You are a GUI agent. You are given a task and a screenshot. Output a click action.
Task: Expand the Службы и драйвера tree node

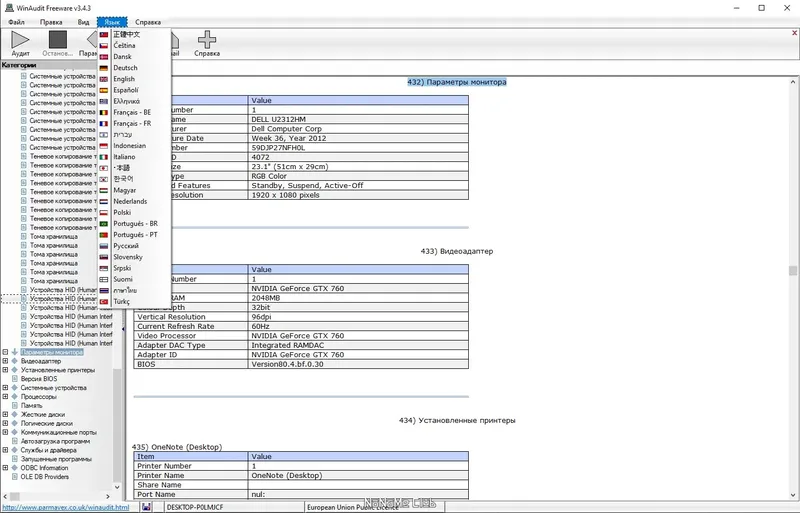[x=6, y=450]
